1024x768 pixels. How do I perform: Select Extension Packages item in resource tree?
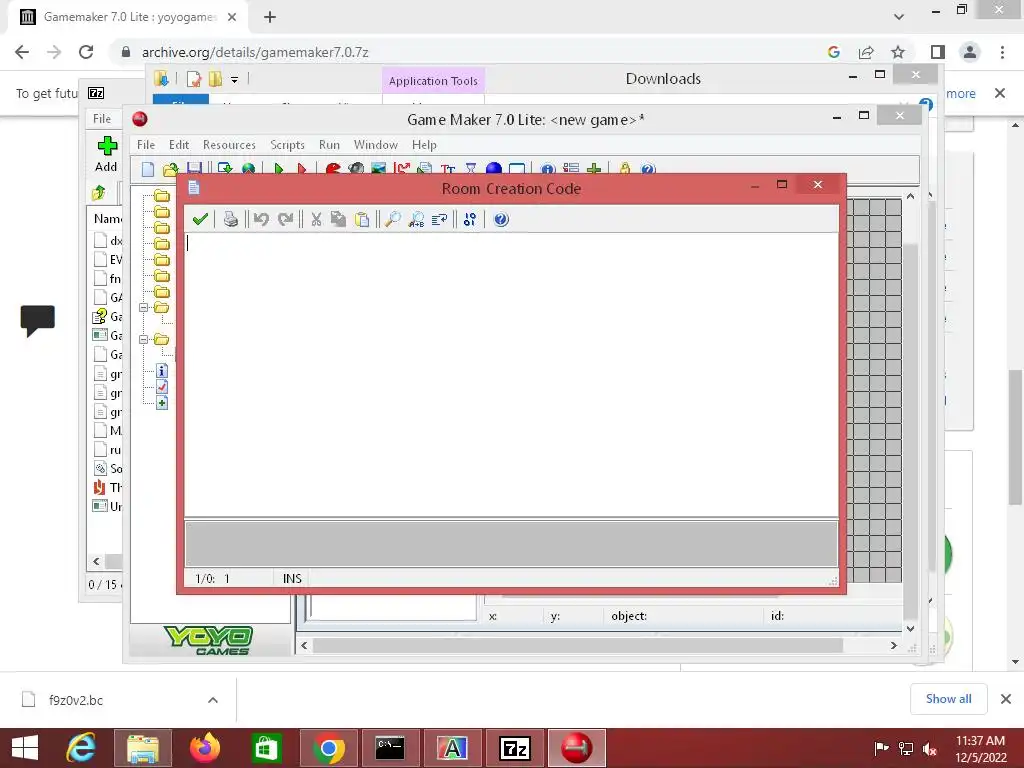(162, 403)
